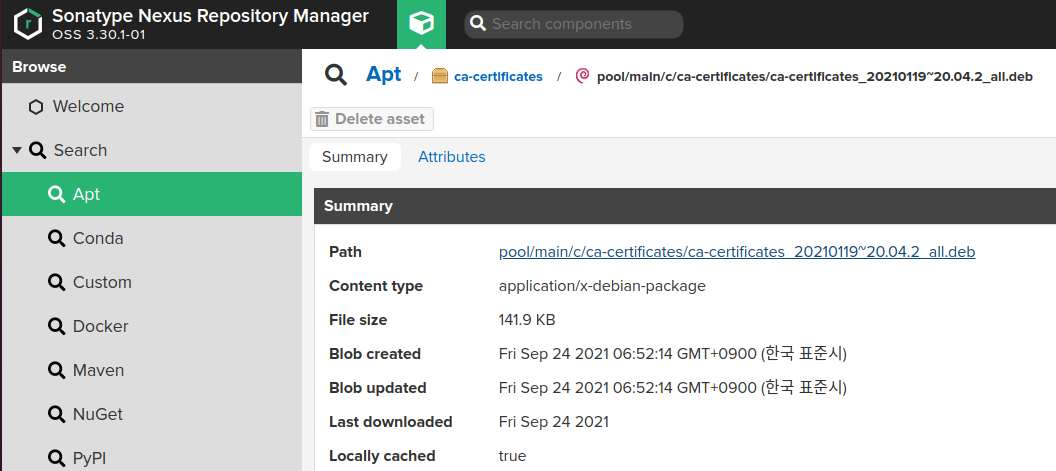Click the ca-certificates package box icon
This screenshot has width=1056, height=471.
440,76
